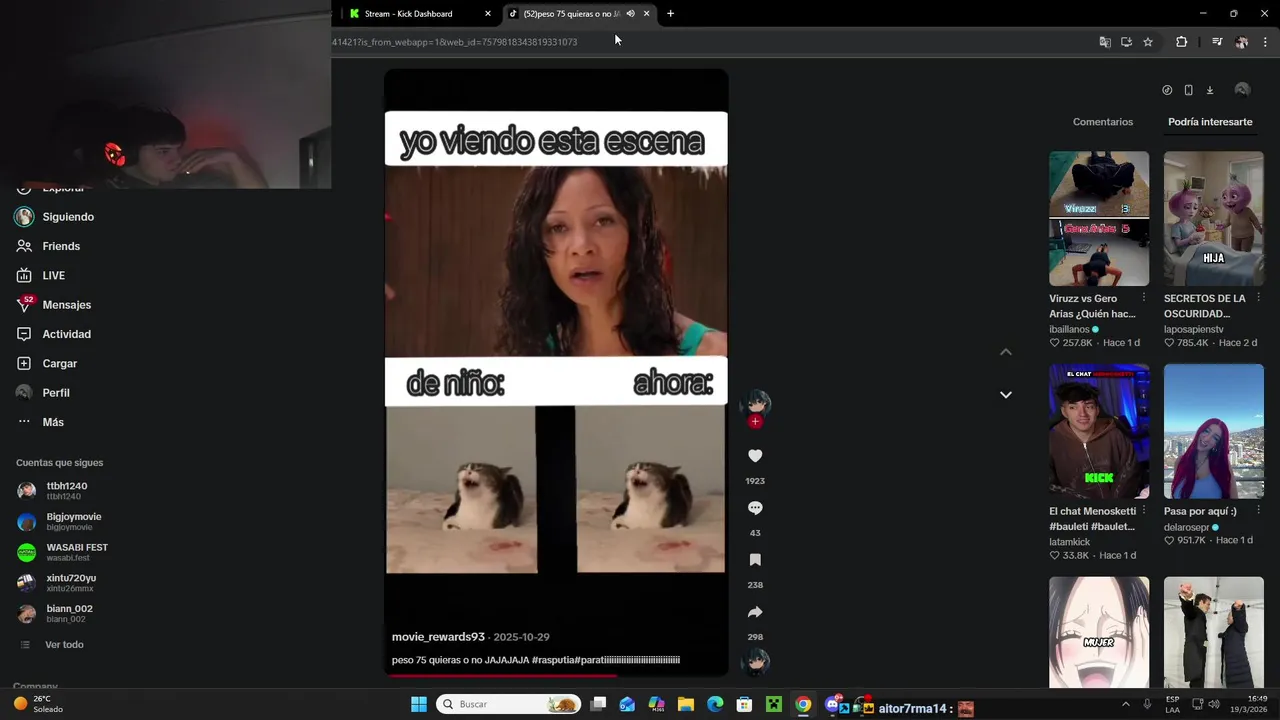Open Chrome three-dot menu
Image resolution: width=1280 pixels, height=720 pixels.
point(1266,42)
